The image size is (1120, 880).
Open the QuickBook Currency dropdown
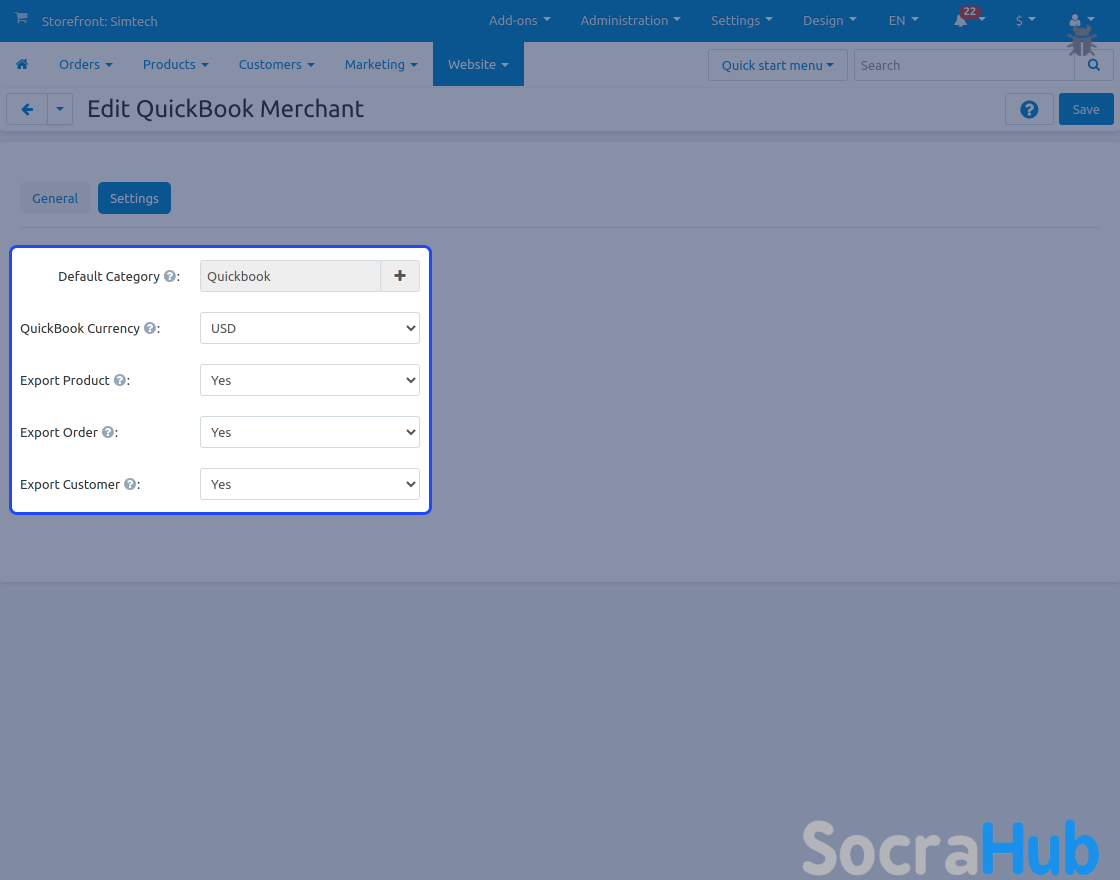[x=310, y=328]
